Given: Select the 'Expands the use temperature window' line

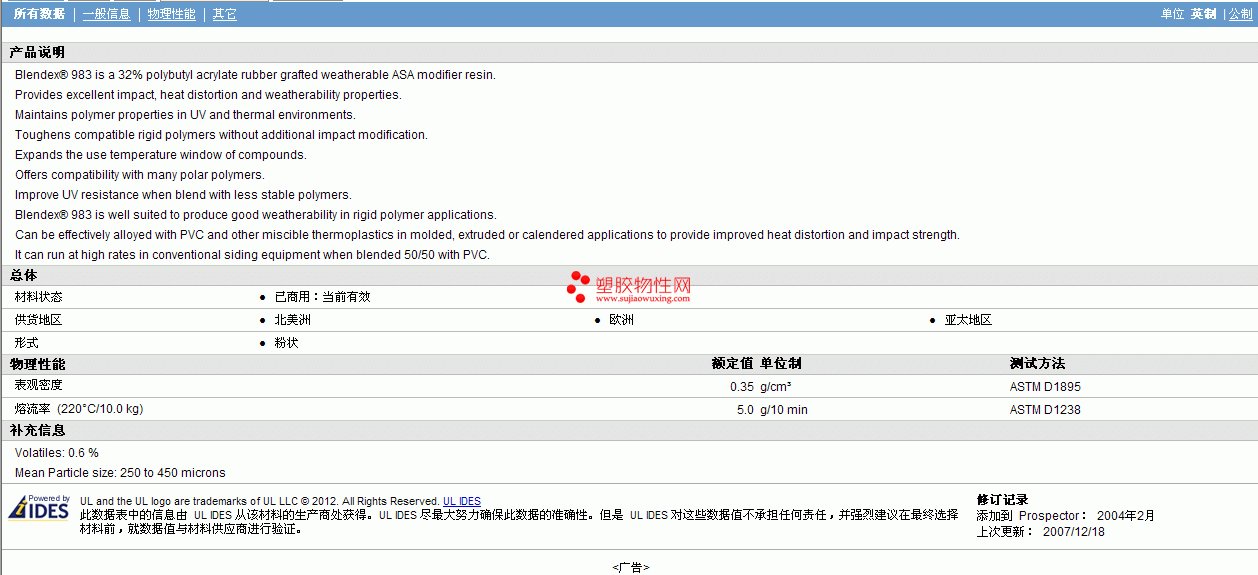Looking at the screenshot, I should coord(160,155).
